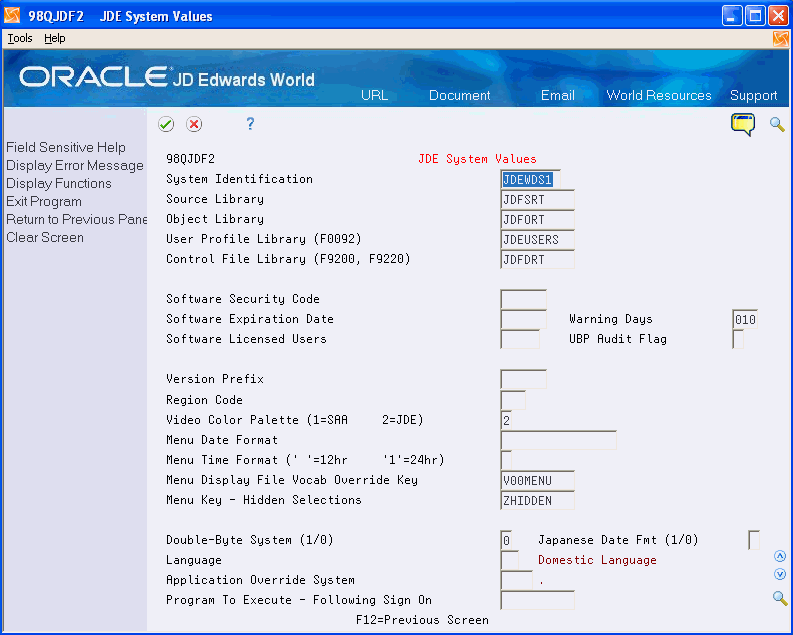The image size is (793, 635).
Task: Select Display Functions in sidebar
Action: 59,183
